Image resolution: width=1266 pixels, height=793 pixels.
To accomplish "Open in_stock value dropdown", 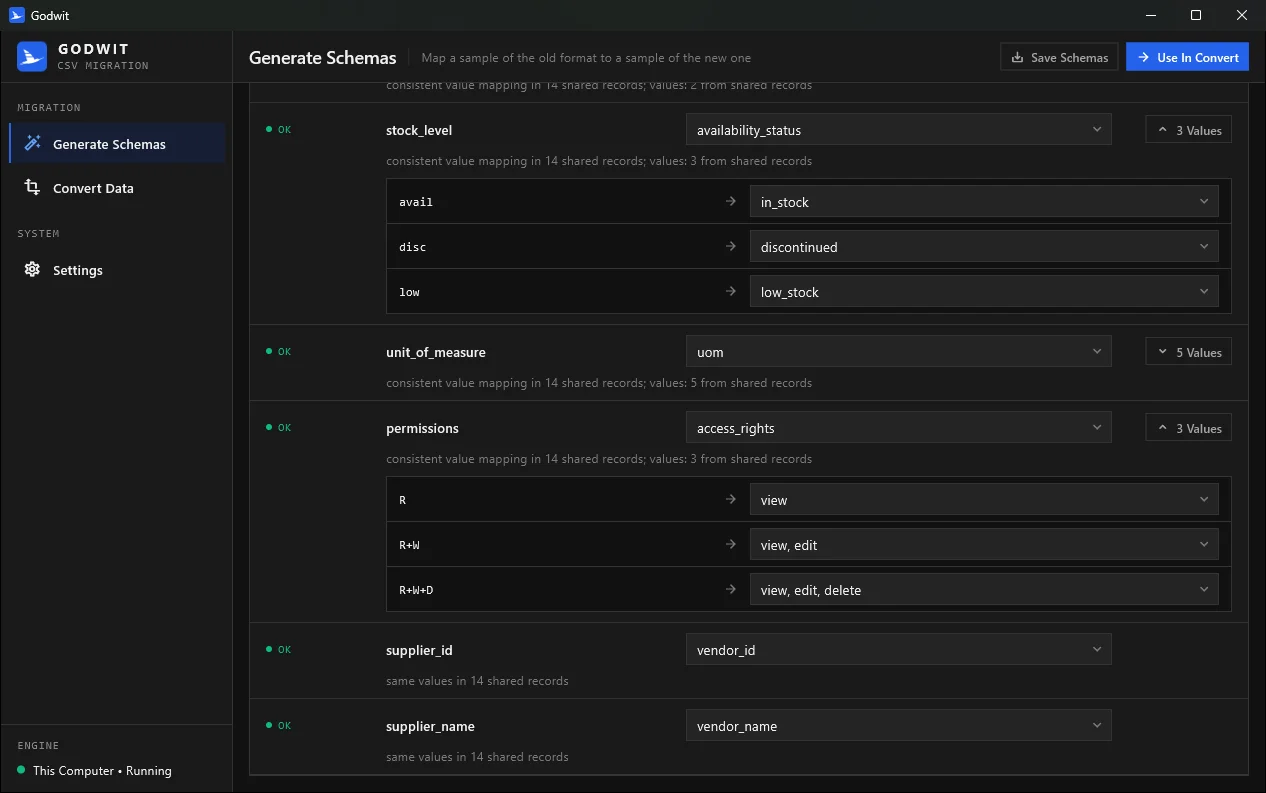I will (984, 202).
